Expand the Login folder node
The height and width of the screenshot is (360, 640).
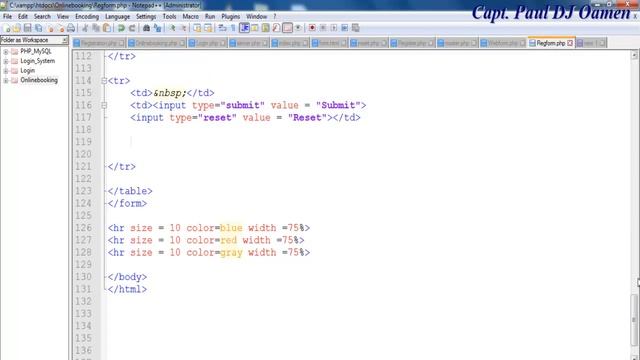(6, 71)
